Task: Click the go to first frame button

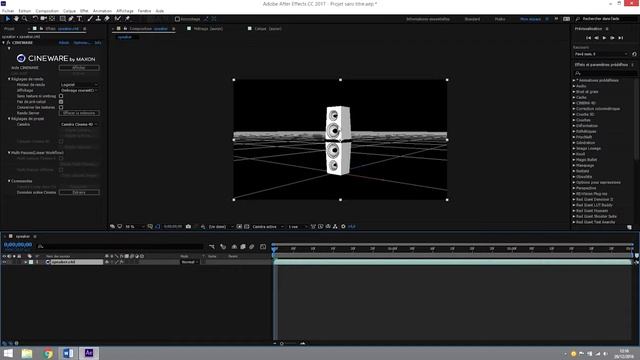Action: pyautogui.click(x=588, y=38)
